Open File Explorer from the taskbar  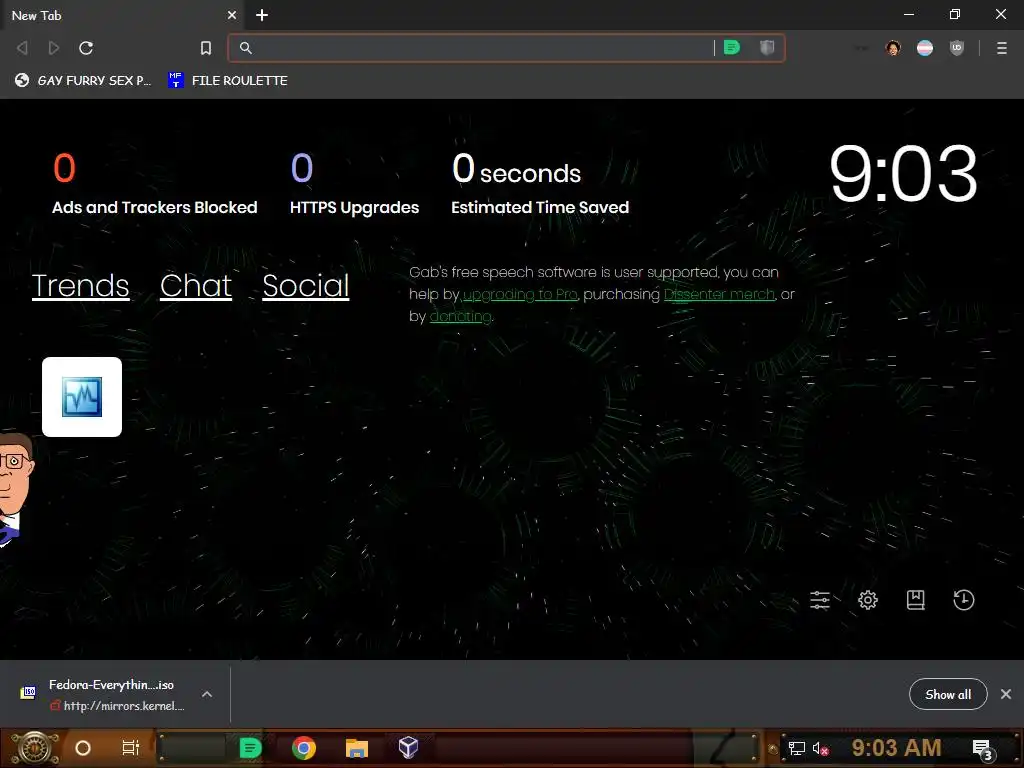tap(357, 748)
